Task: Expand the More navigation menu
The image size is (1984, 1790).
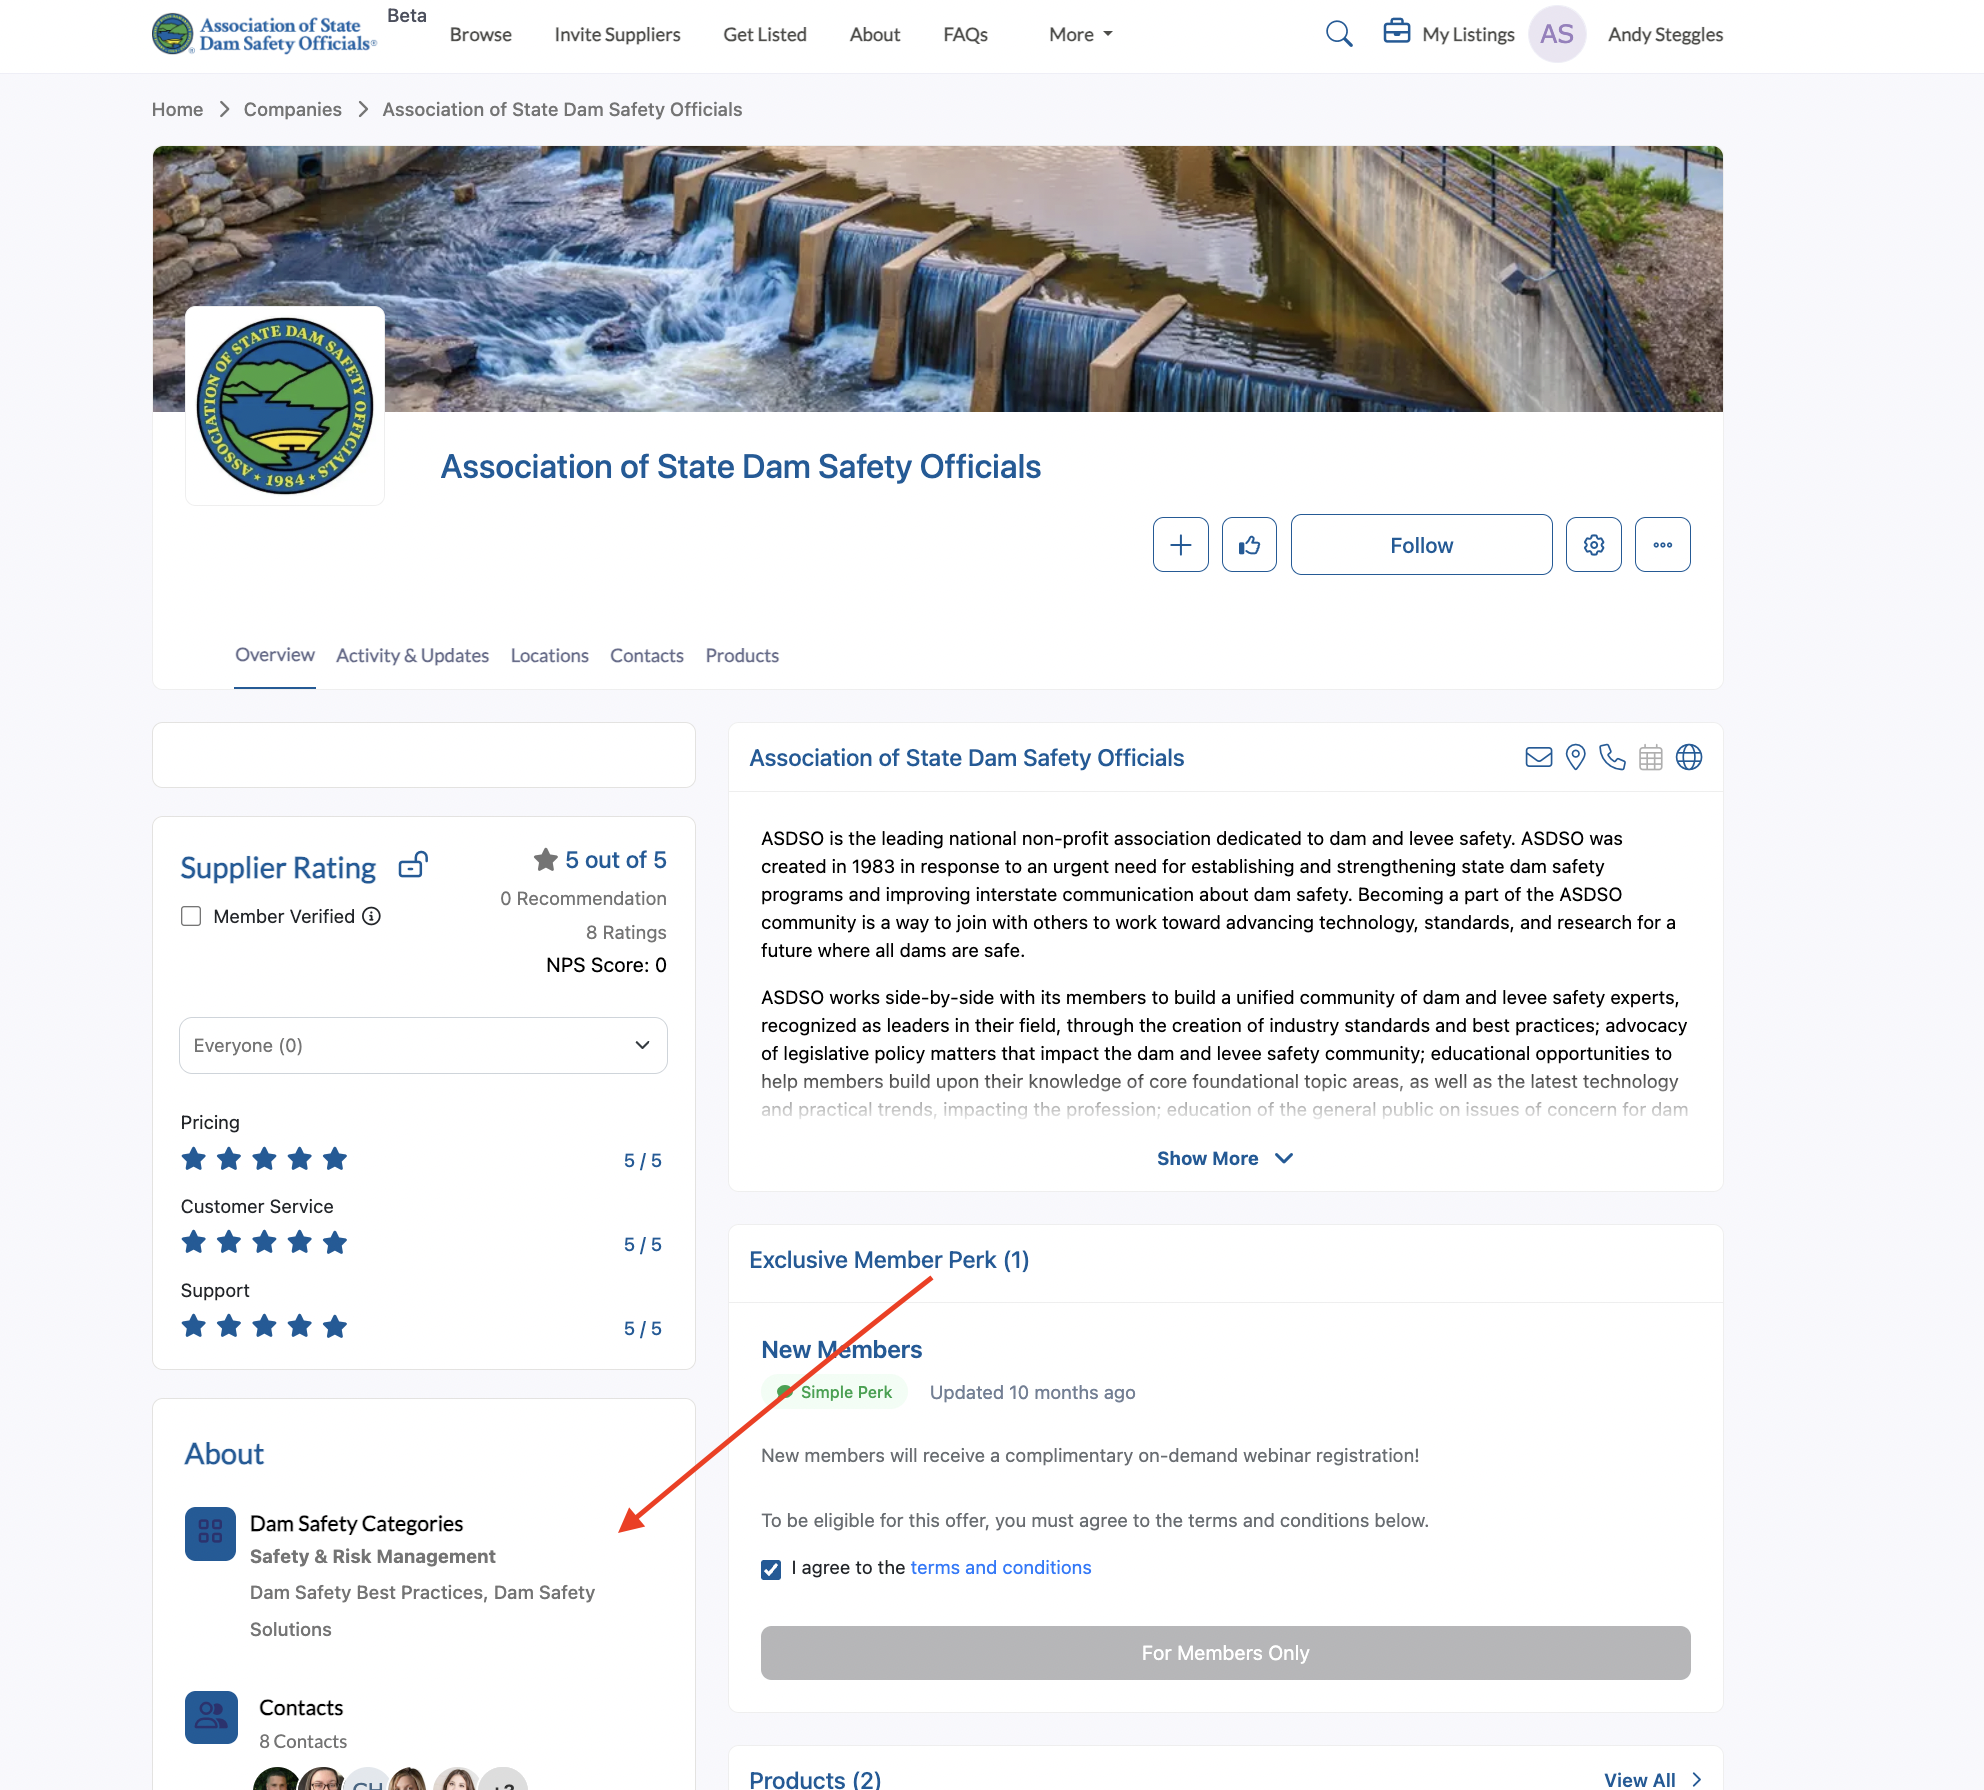Action: point(1080,34)
